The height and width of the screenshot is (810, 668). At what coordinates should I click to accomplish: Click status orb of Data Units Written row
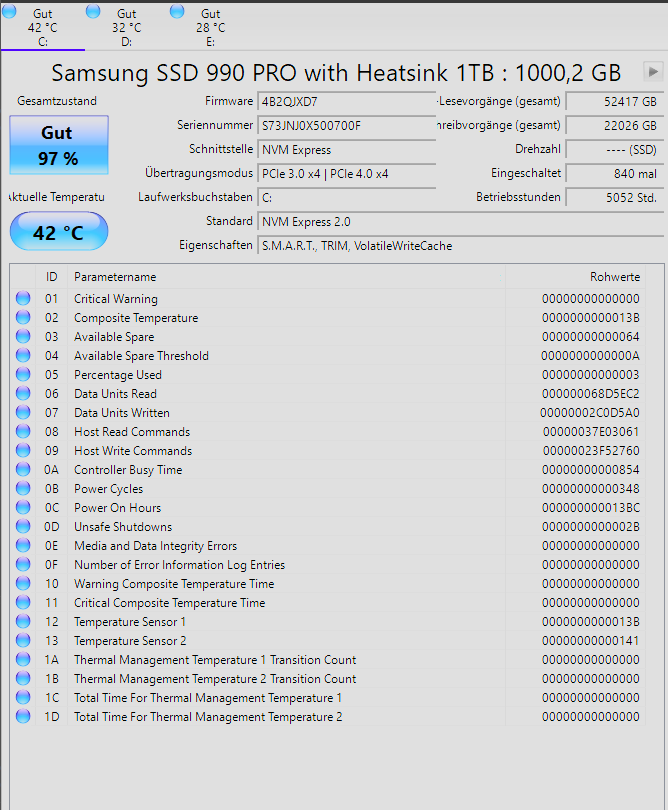(x=23, y=412)
